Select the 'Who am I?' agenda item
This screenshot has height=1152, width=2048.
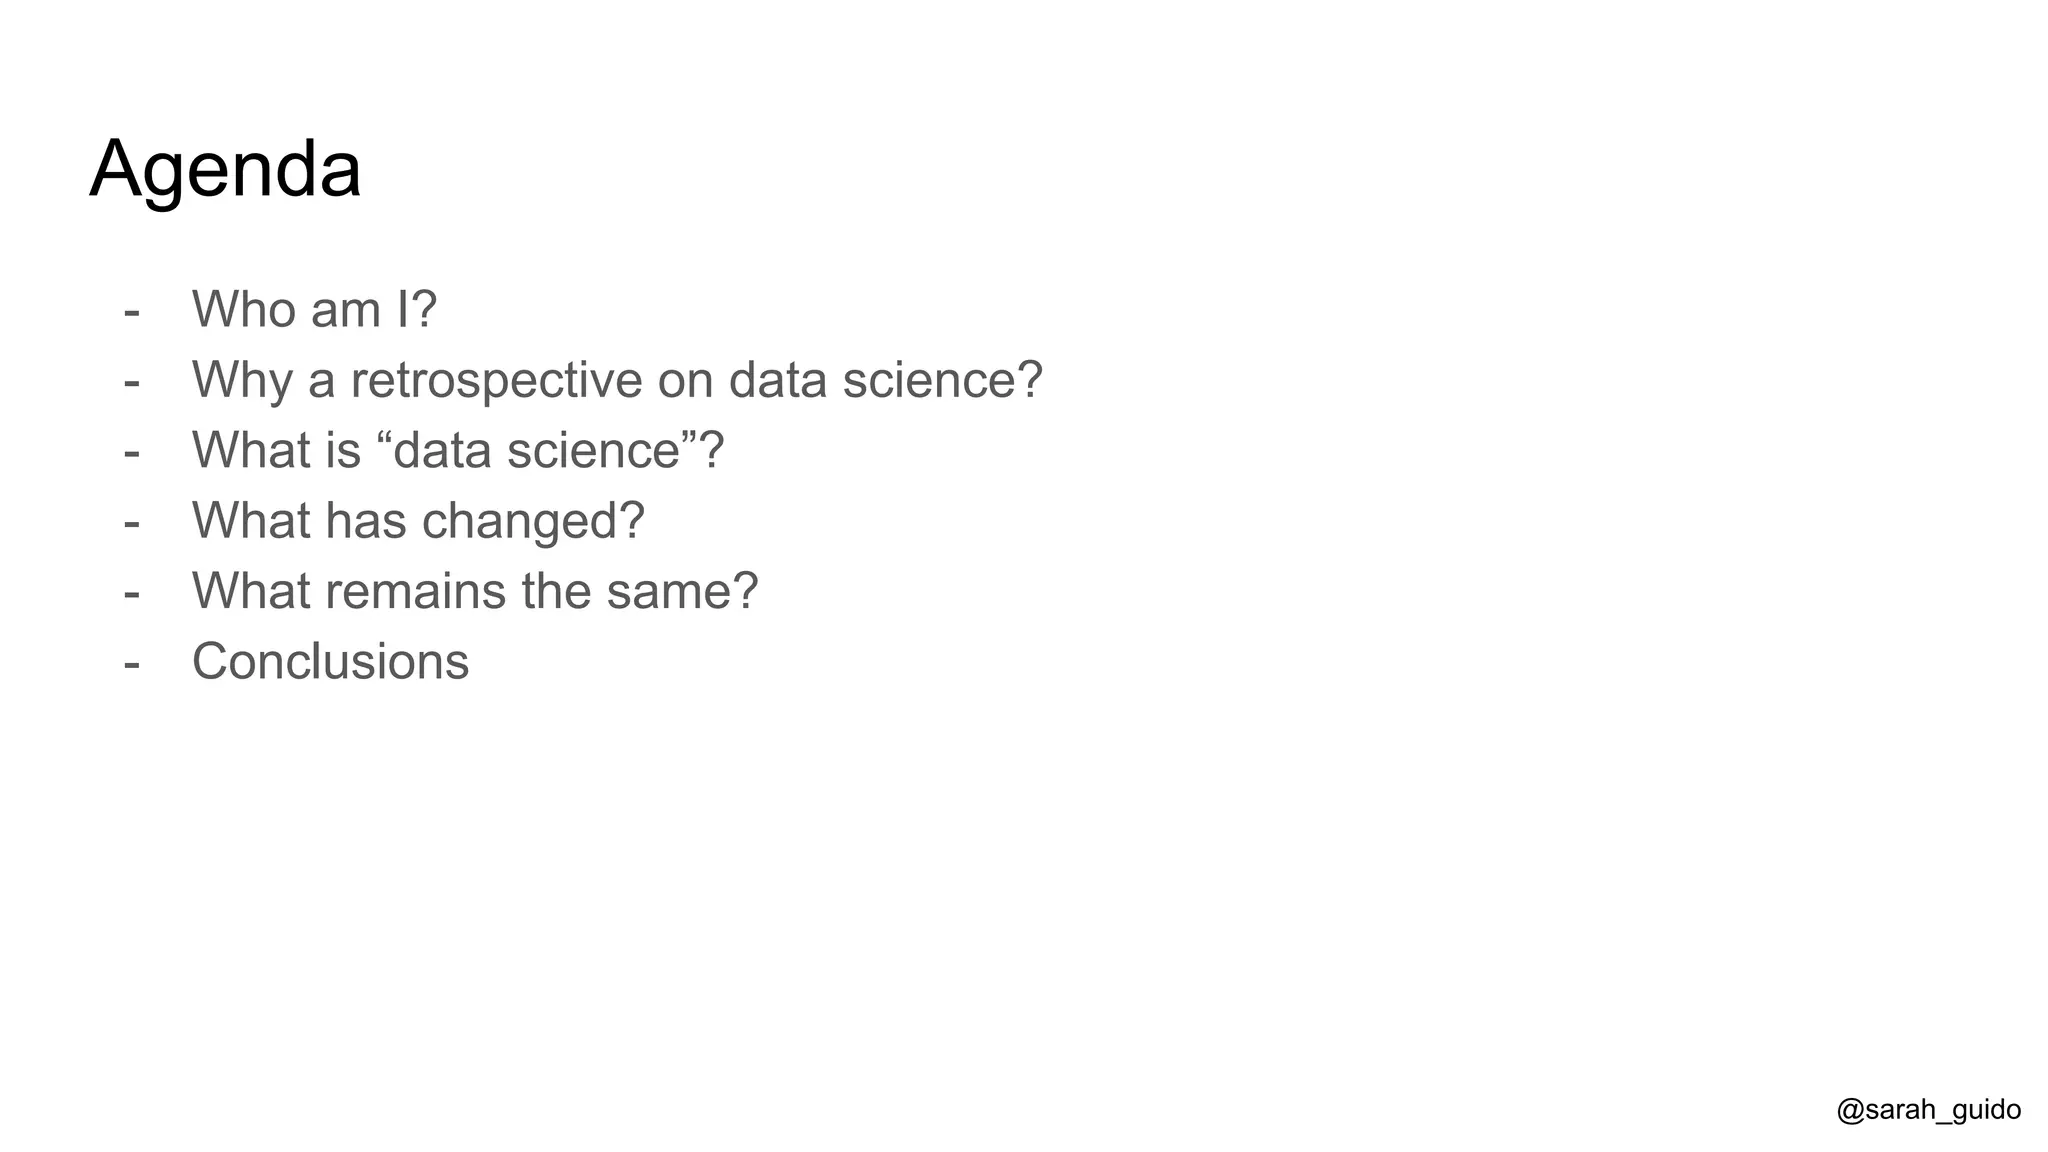[314, 309]
